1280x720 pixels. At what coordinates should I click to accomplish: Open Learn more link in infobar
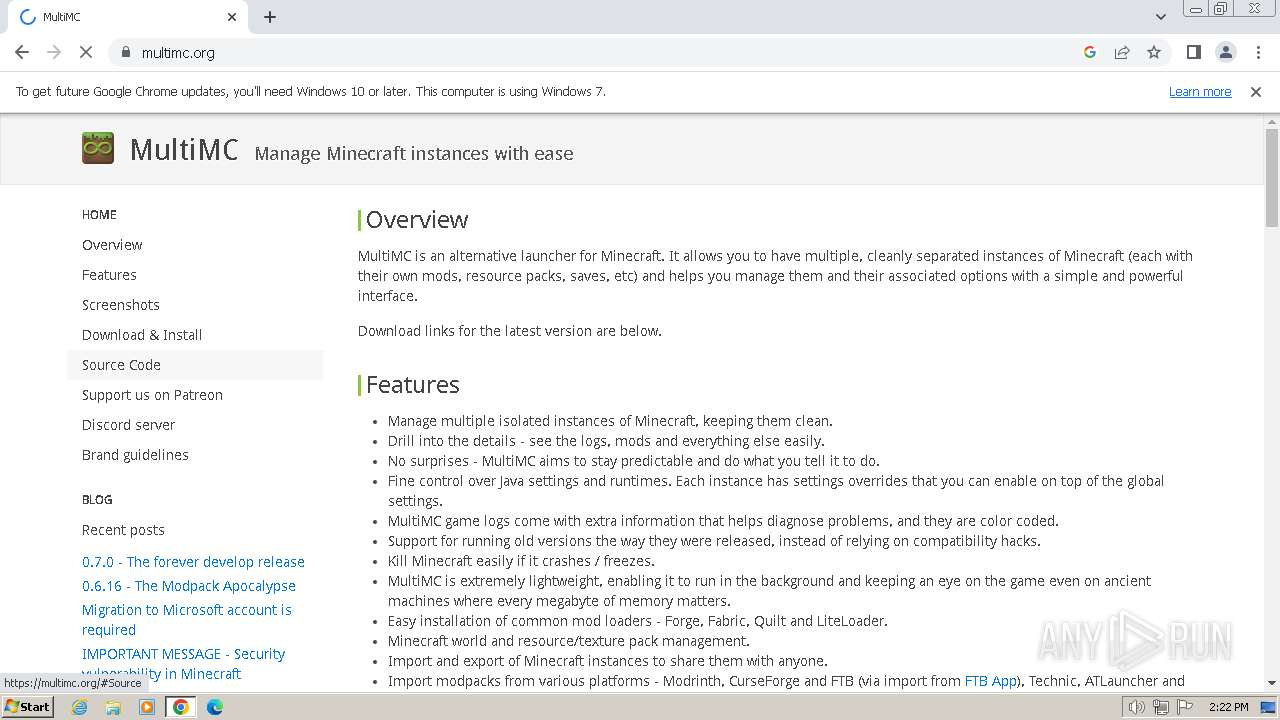pos(1199,92)
